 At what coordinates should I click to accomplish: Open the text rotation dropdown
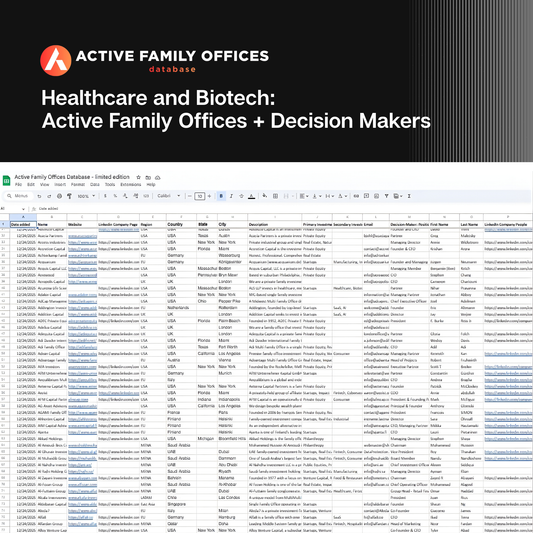coord(342,196)
